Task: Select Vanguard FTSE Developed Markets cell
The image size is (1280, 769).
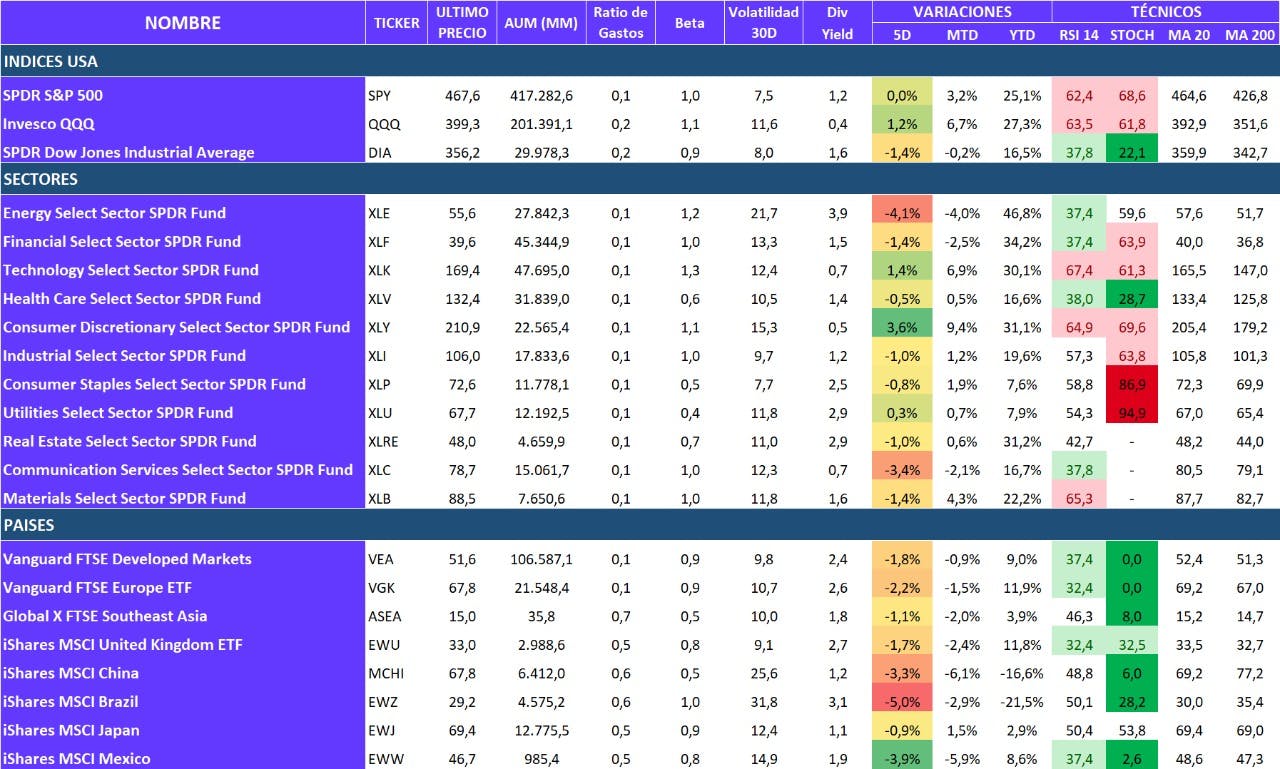Action: point(183,558)
